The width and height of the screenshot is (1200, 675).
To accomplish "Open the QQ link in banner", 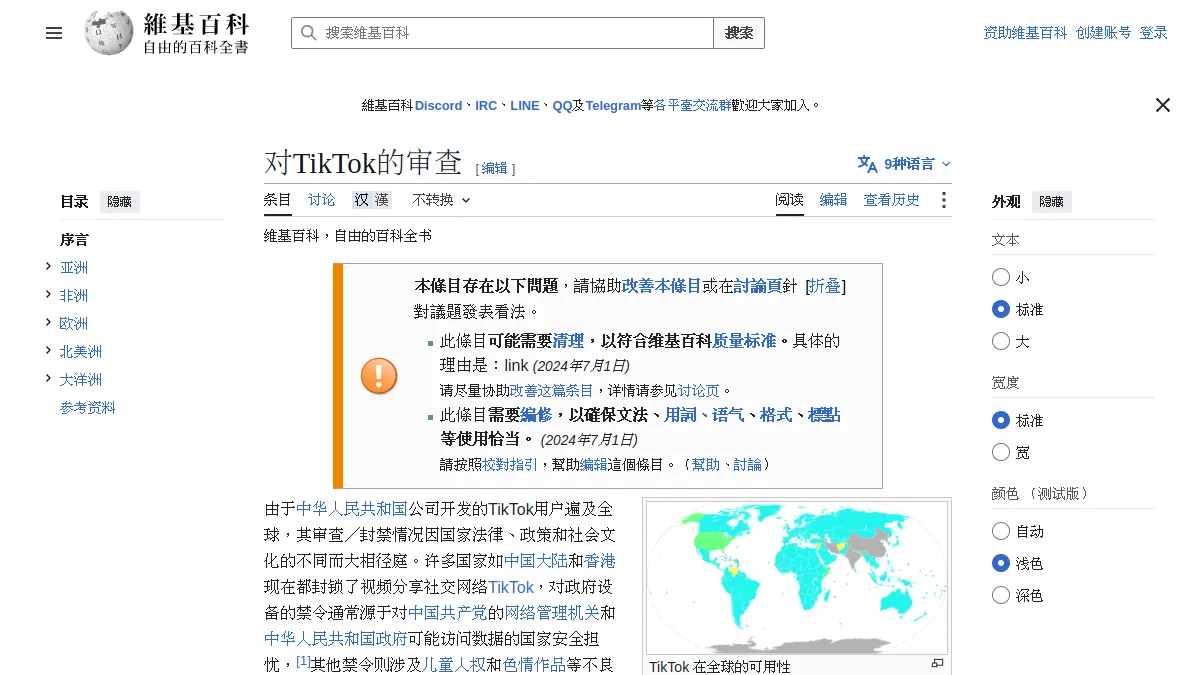I will click(x=562, y=105).
